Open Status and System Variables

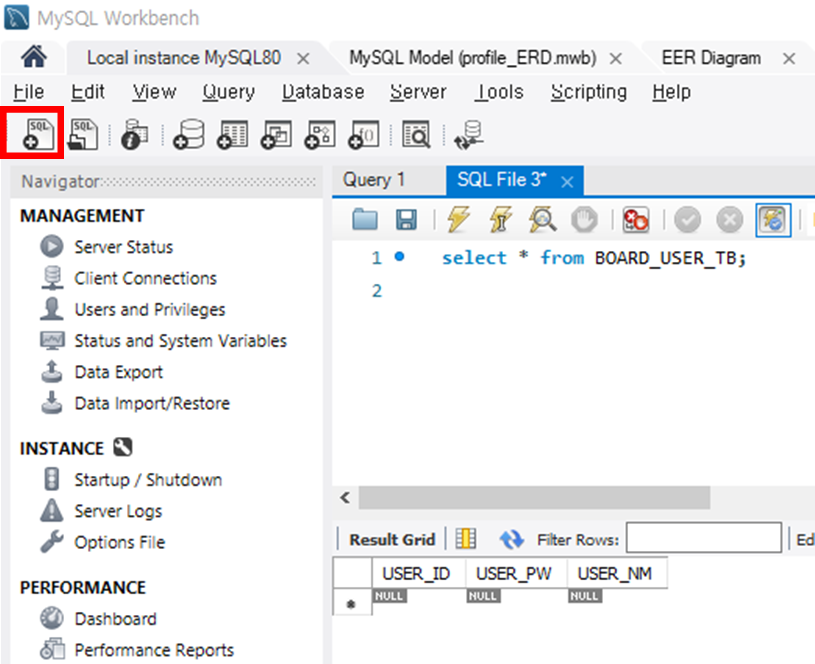coord(181,341)
